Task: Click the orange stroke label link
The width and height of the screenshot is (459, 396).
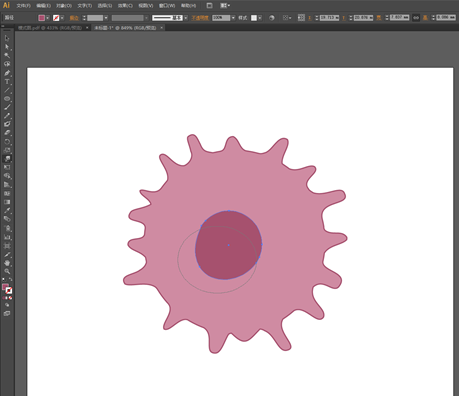Action: tap(74, 18)
